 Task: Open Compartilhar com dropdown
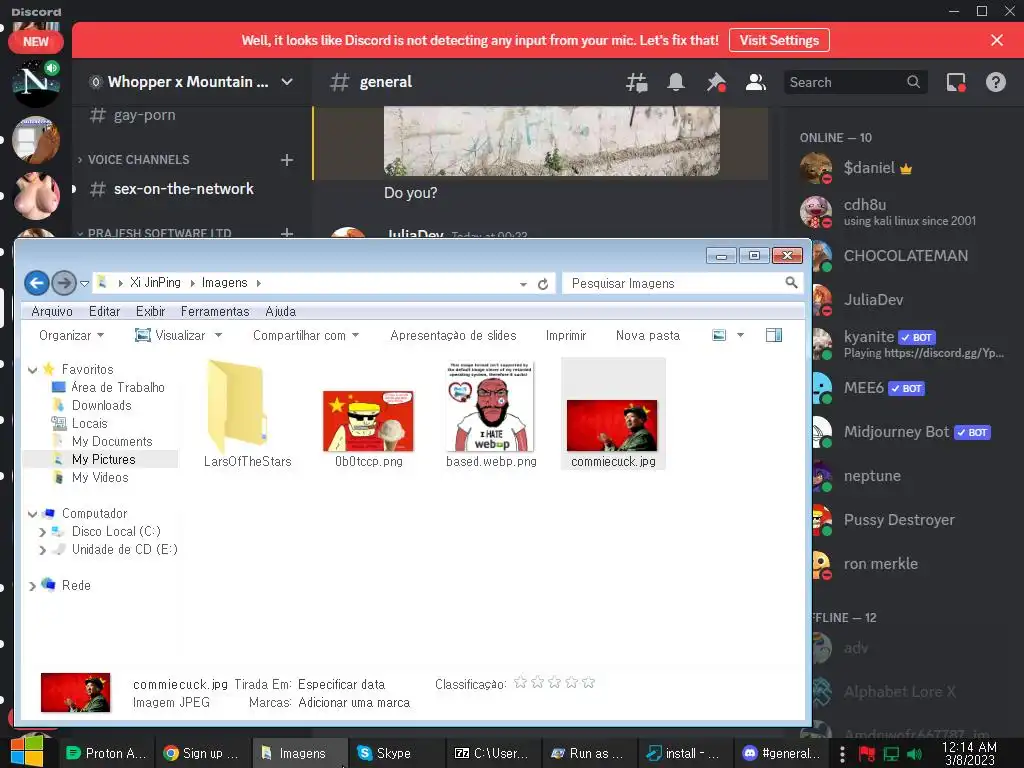pos(306,336)
